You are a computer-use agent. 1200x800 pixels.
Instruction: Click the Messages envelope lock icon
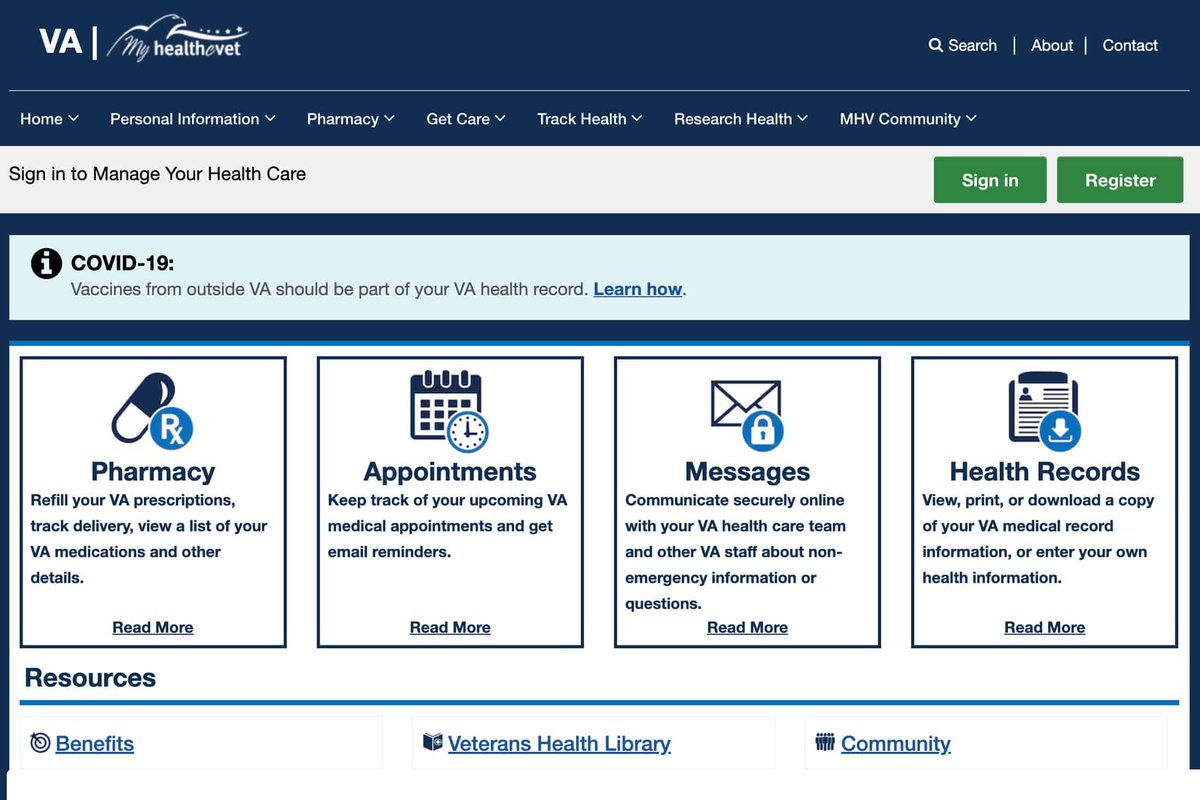click(x=747, y=414)
